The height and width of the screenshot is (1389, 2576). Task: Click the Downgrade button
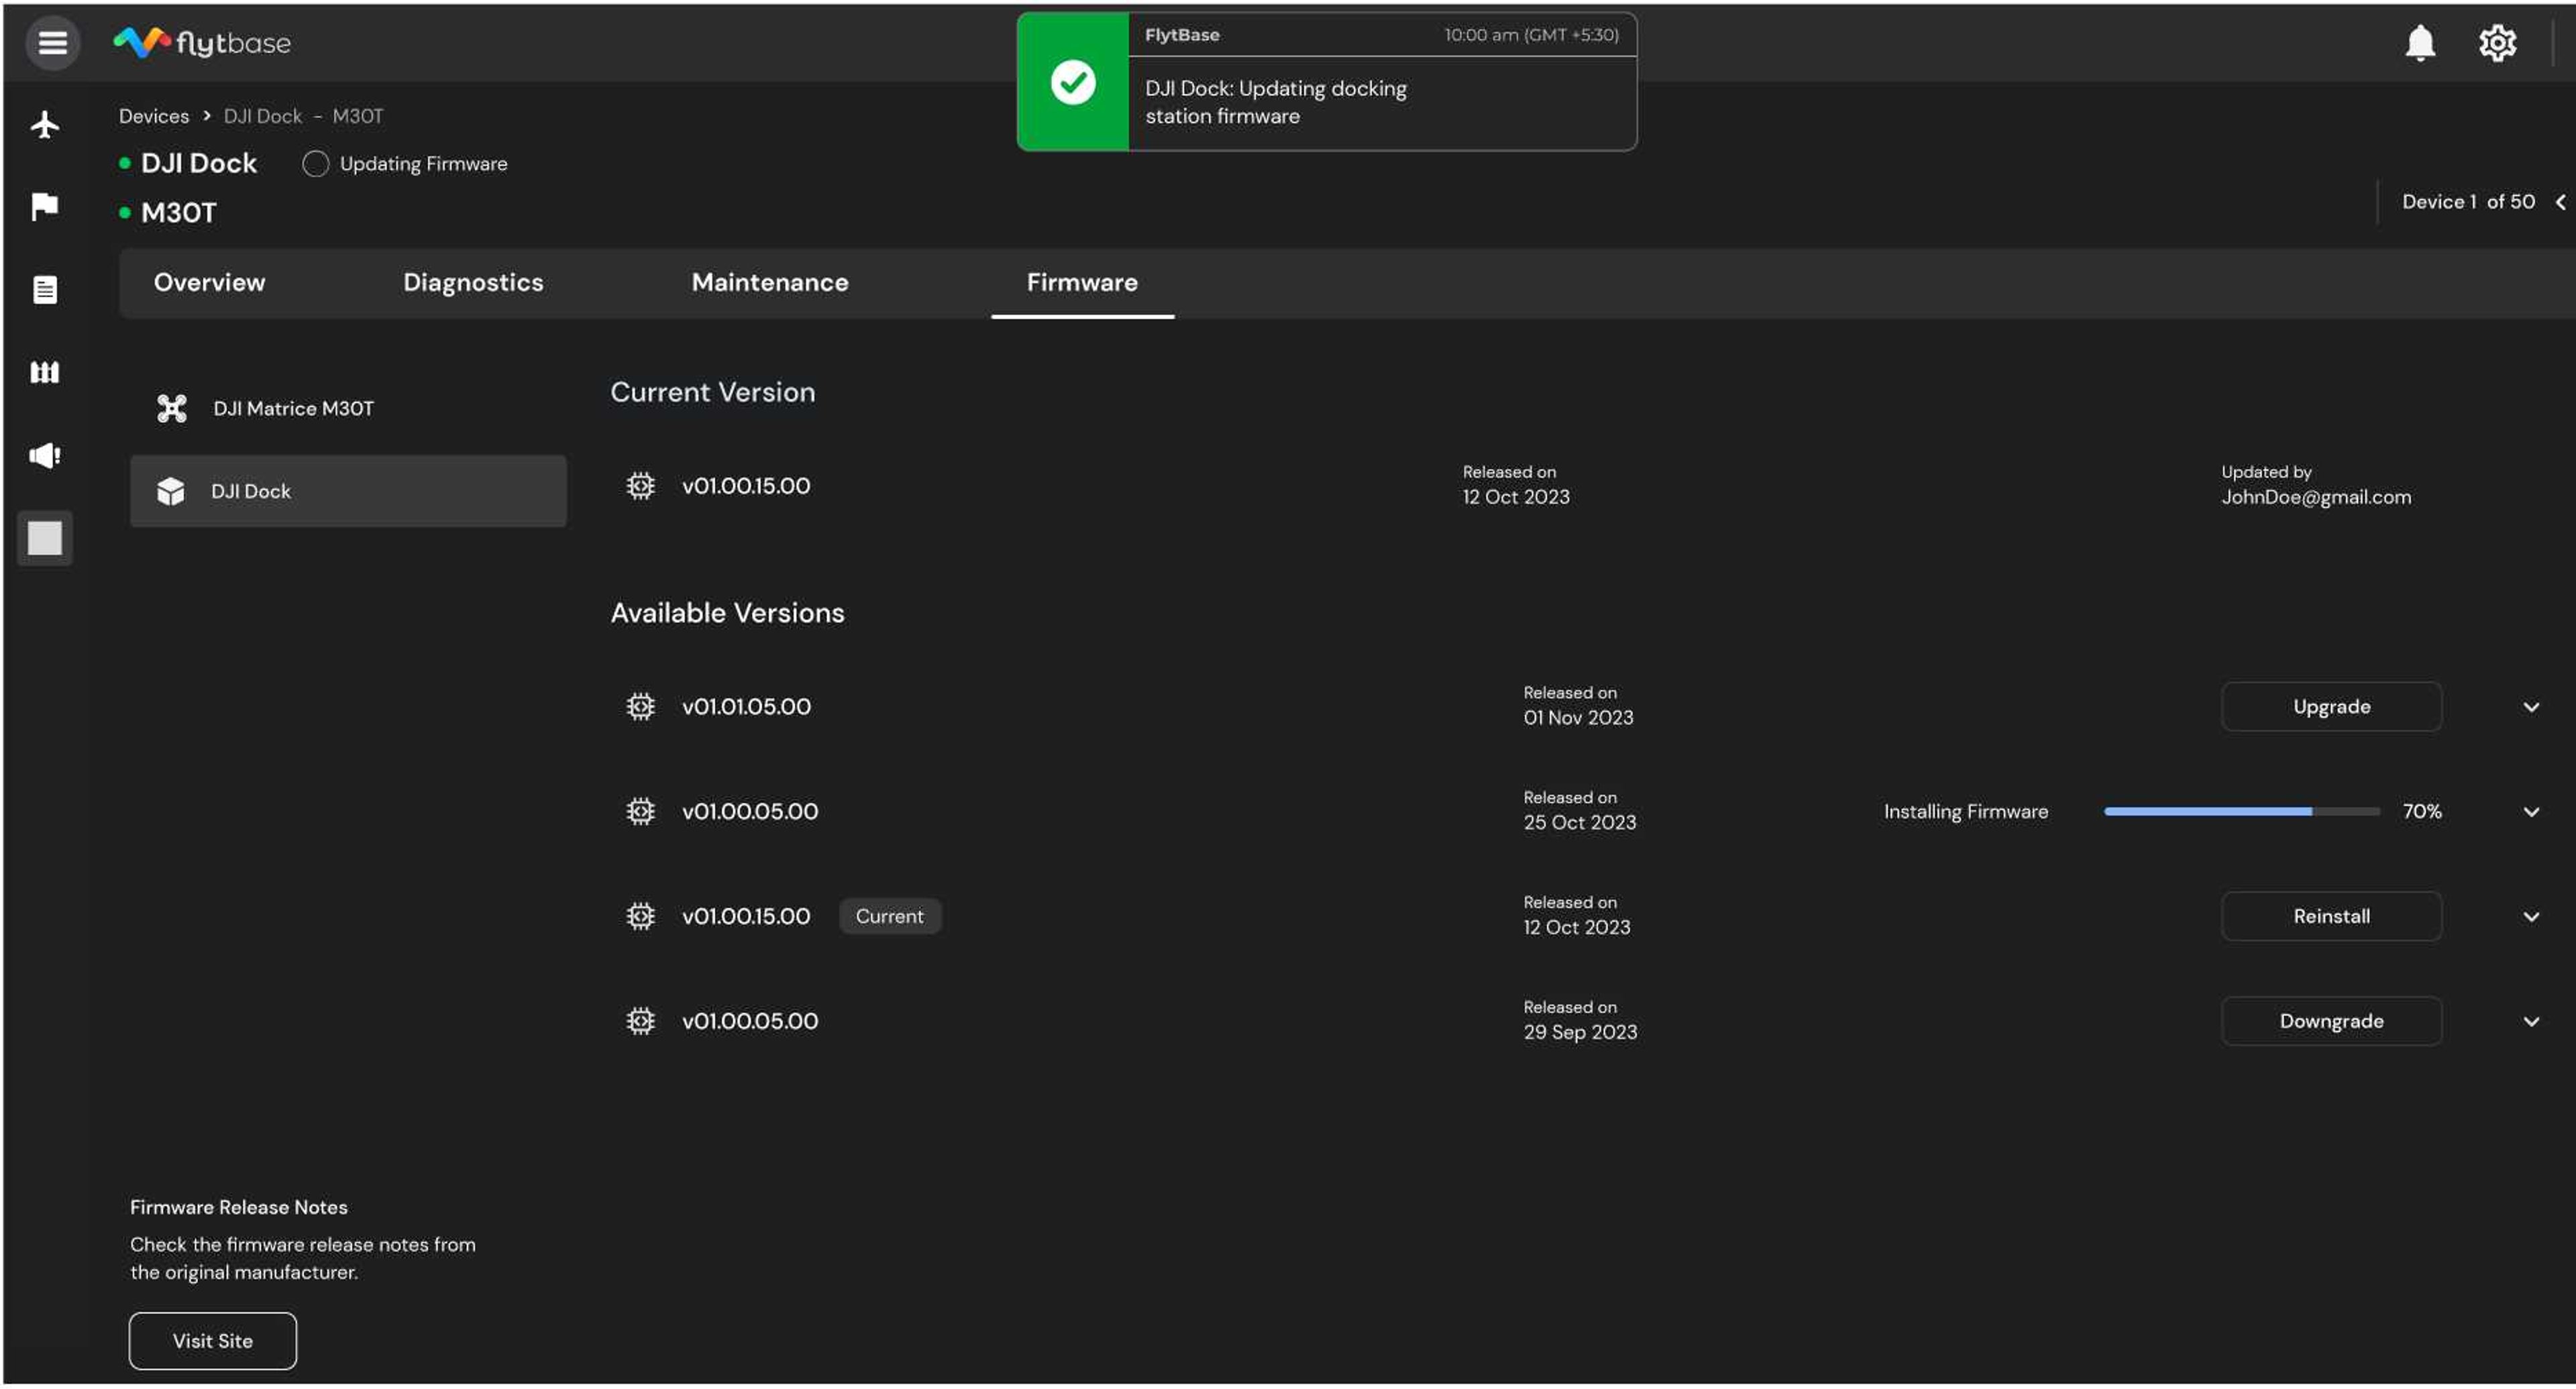tap(2331, 1022)
